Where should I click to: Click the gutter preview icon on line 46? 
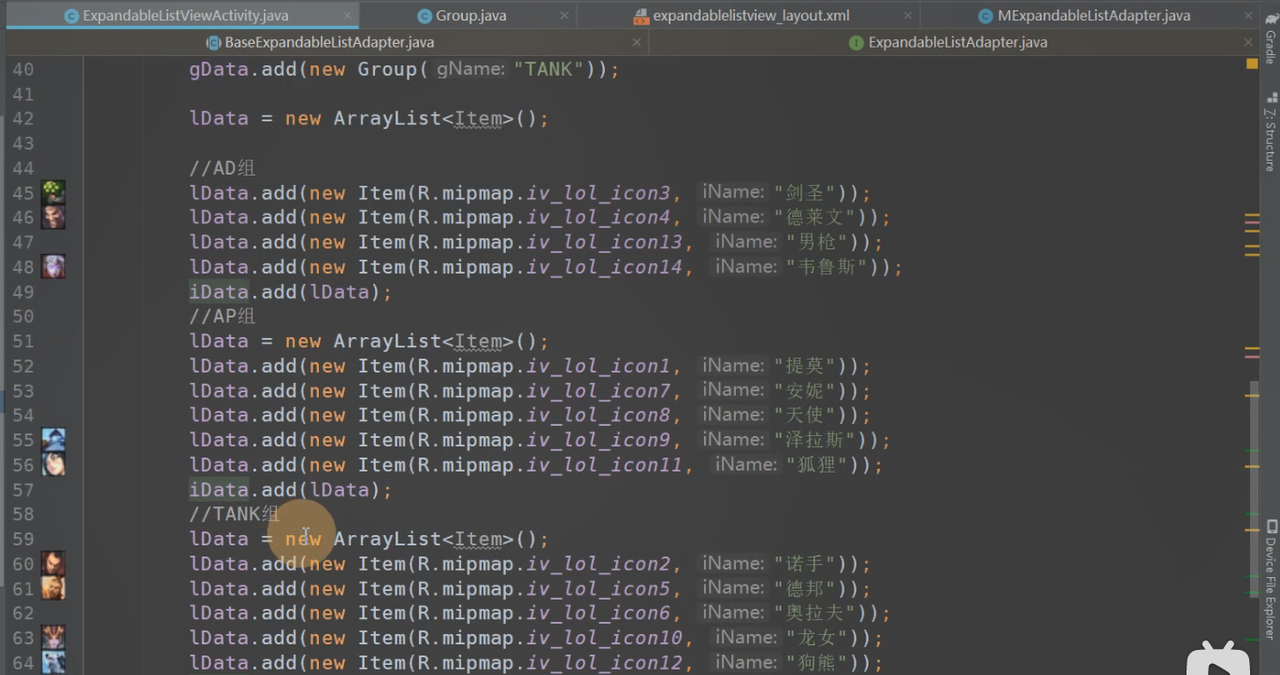[53, 217]
